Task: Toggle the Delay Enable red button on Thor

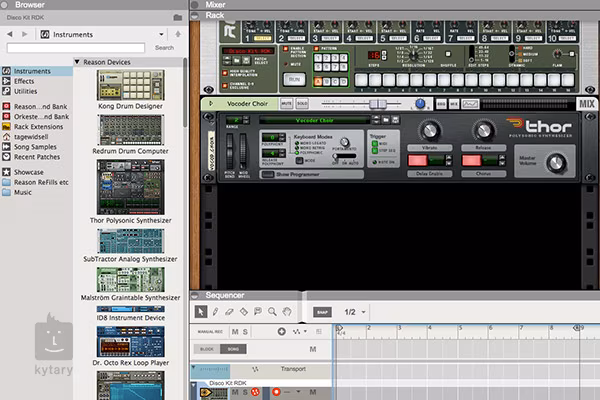Action: click(417, 160)
